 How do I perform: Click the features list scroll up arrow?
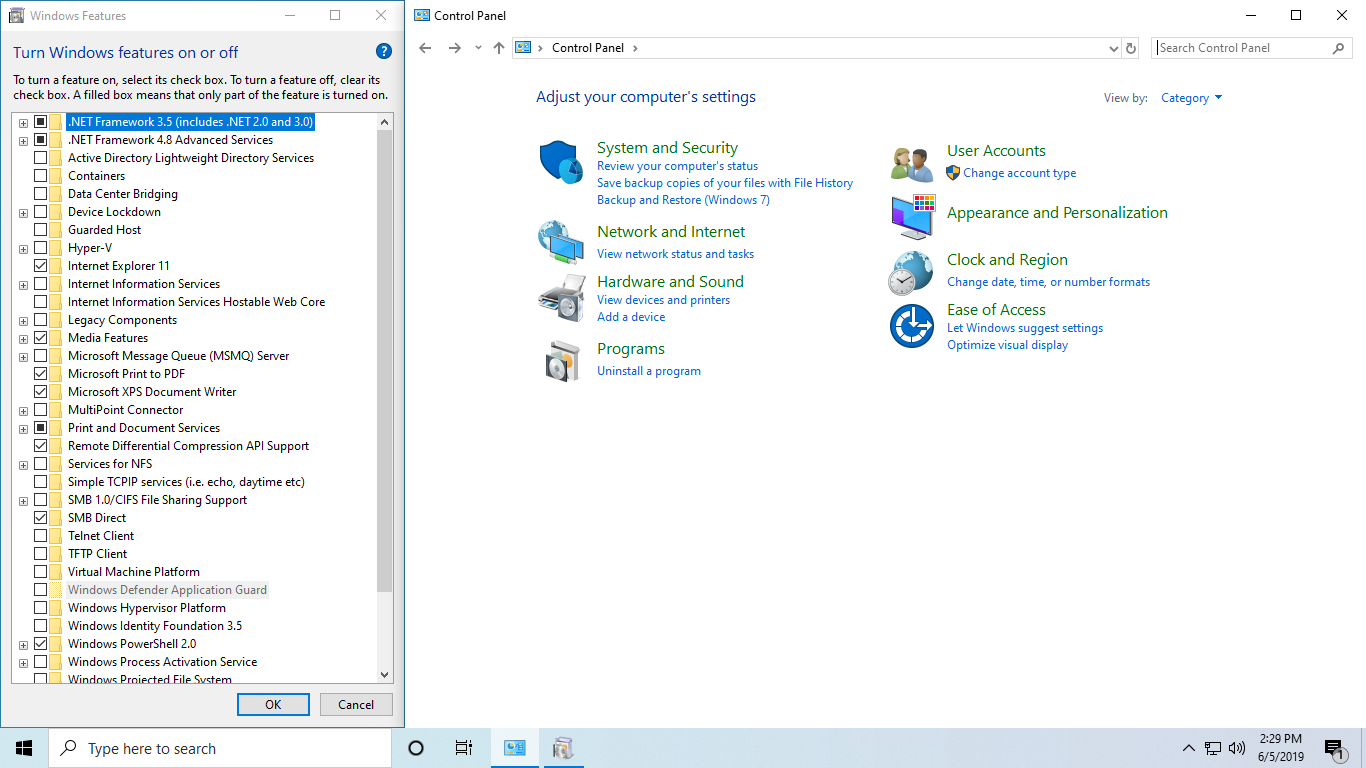click(x=385, y=122)
